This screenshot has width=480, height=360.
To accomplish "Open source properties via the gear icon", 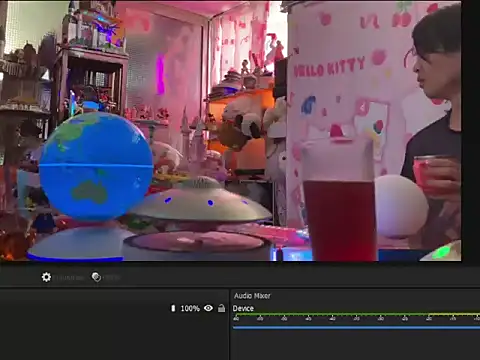I will pyautogui.click(x=46, y=277).
